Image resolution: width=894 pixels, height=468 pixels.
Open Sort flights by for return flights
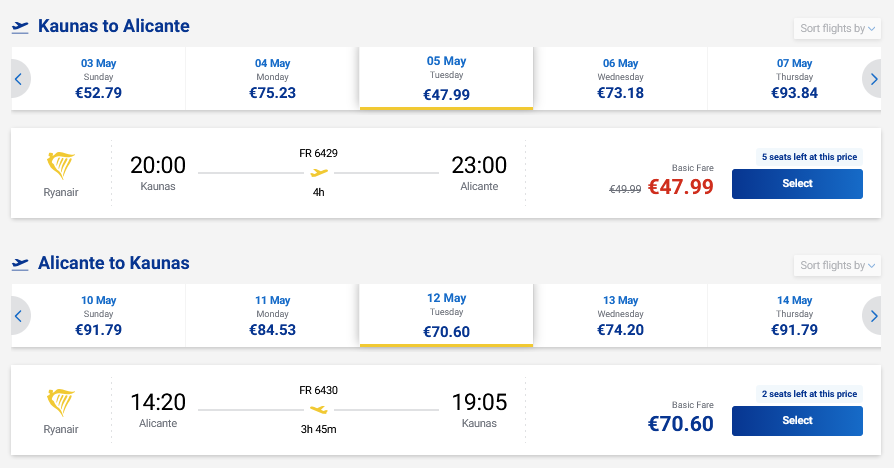point(837,265)
